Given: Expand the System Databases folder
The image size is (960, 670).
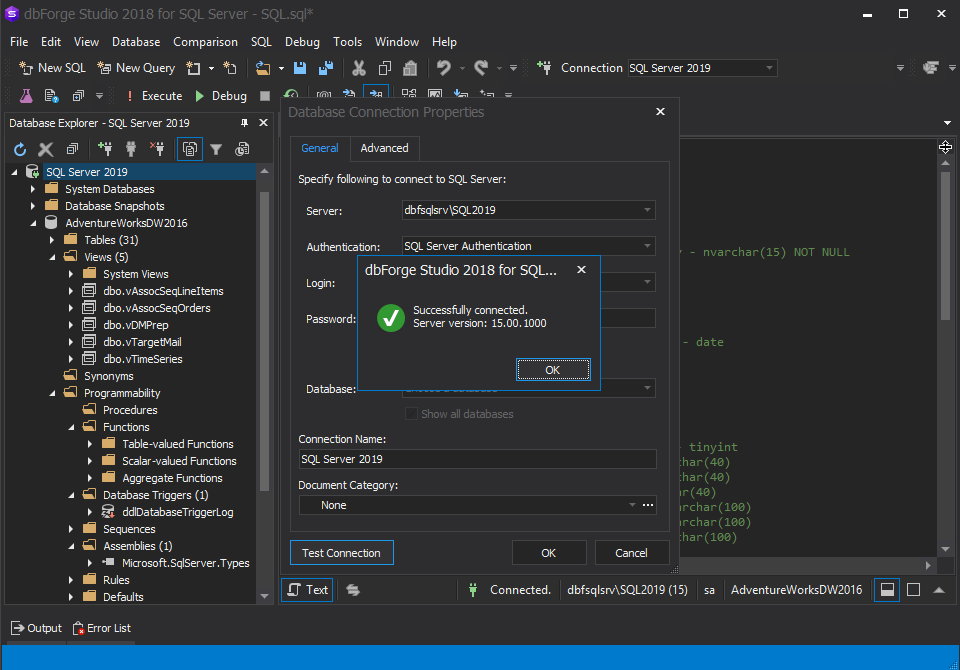Looking at the screenshot, I should coord(33,189).
